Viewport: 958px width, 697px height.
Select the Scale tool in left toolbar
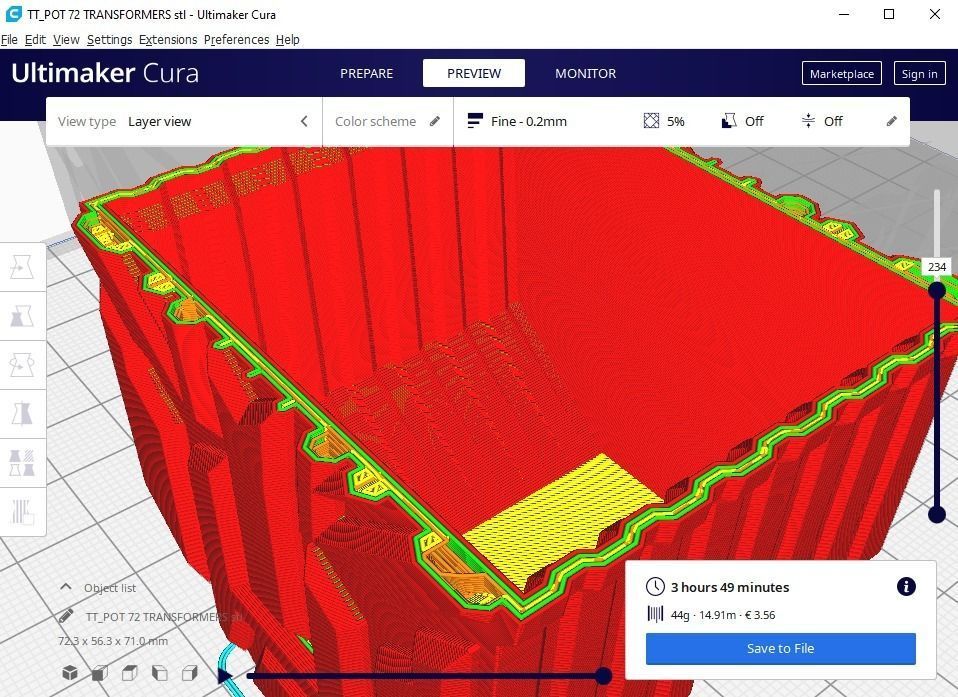[22, 316]
